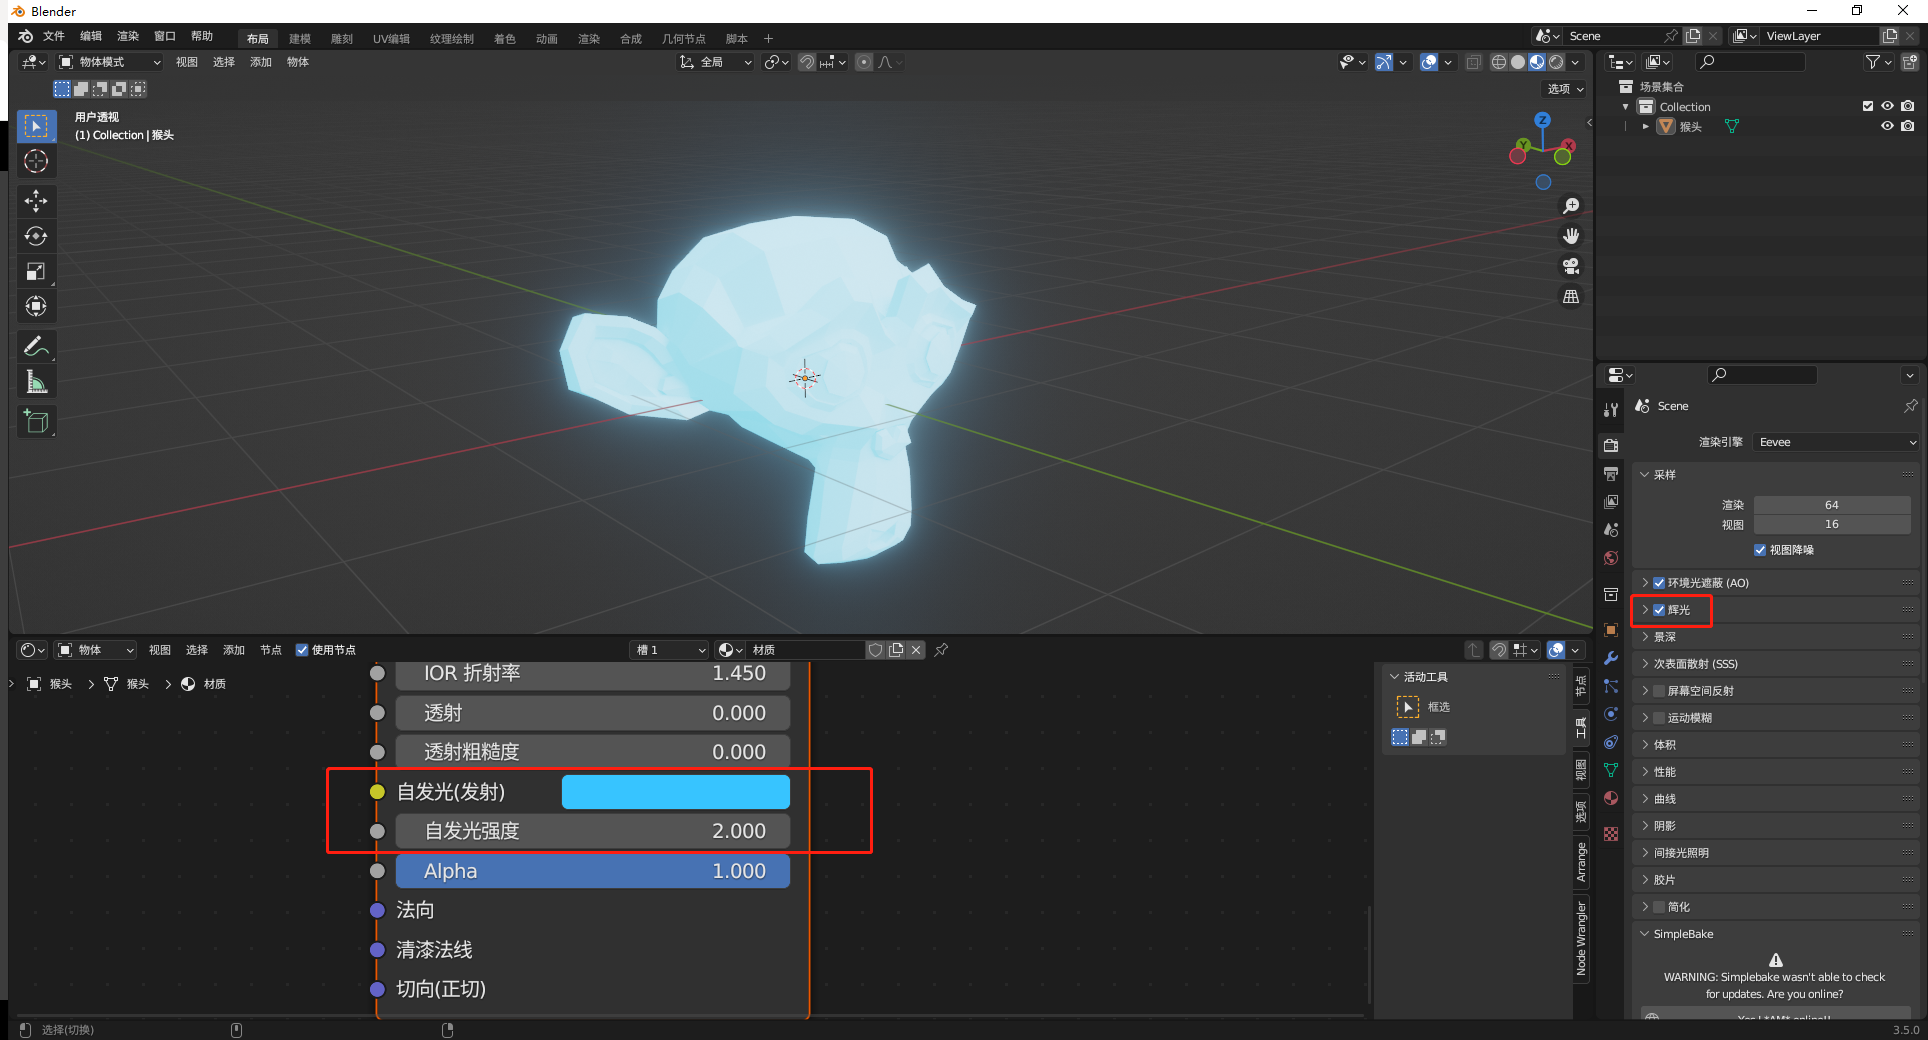Pick the Rotate tool
1928x1040 pixels.
click(36, 236)
